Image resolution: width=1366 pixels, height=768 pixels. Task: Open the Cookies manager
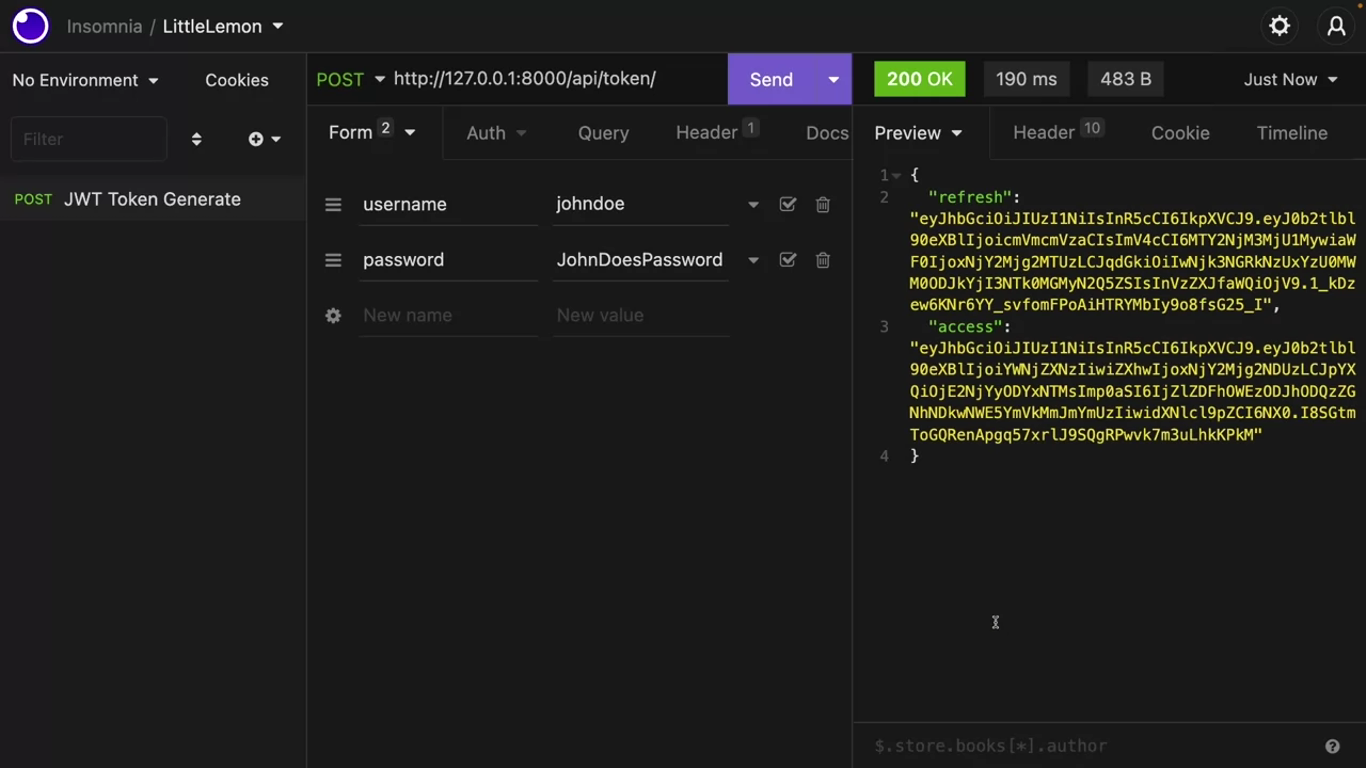(x=236, y=80)
